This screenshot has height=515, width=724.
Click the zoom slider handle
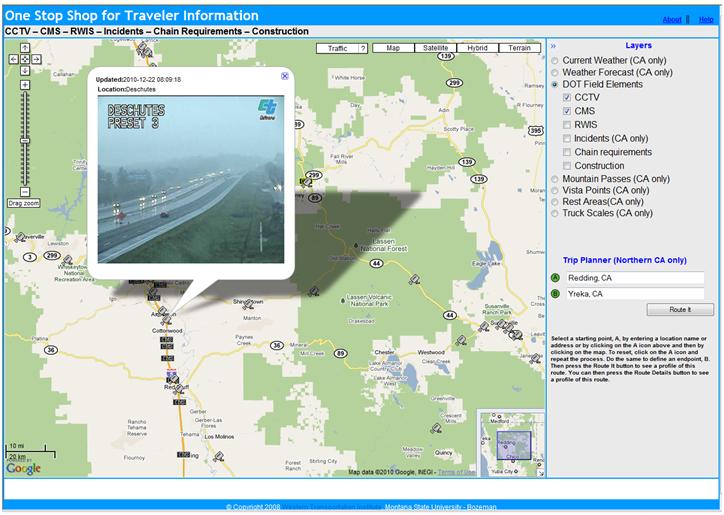(x=25, y=141)
